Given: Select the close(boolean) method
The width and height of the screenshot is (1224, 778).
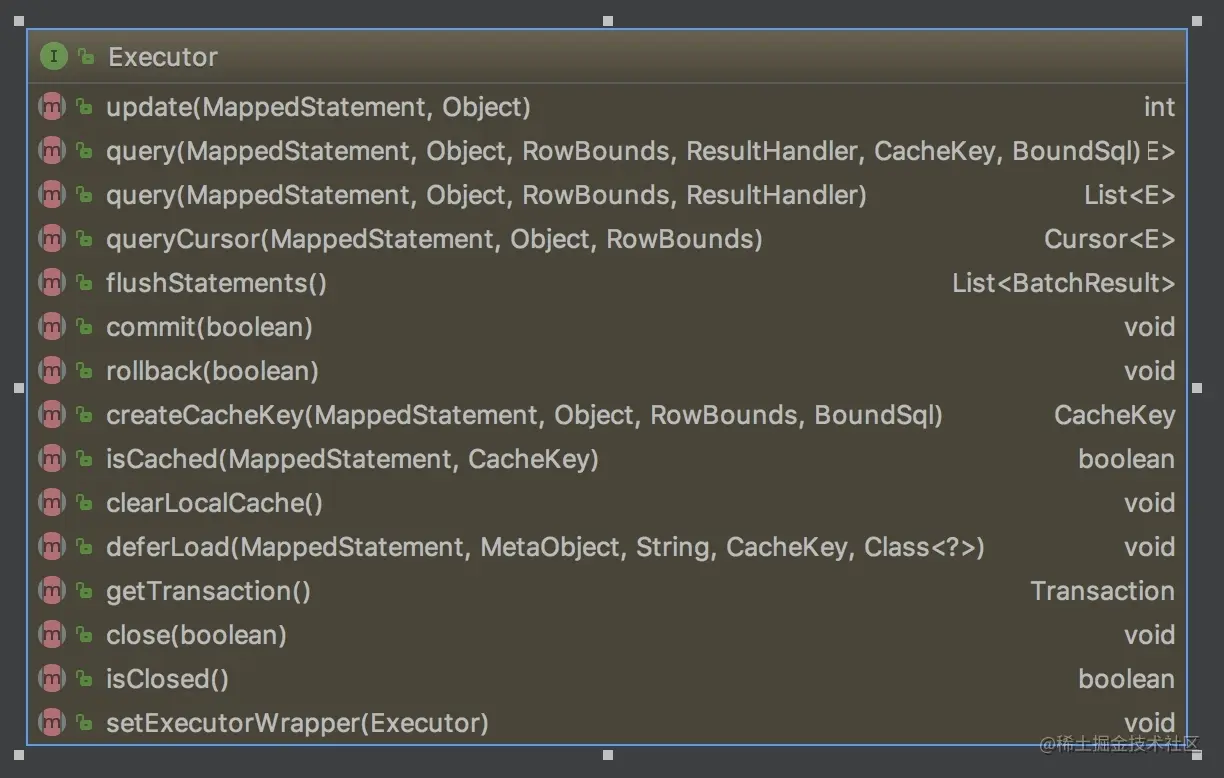Looking at the screenshot, I should (x=196, y=635).
